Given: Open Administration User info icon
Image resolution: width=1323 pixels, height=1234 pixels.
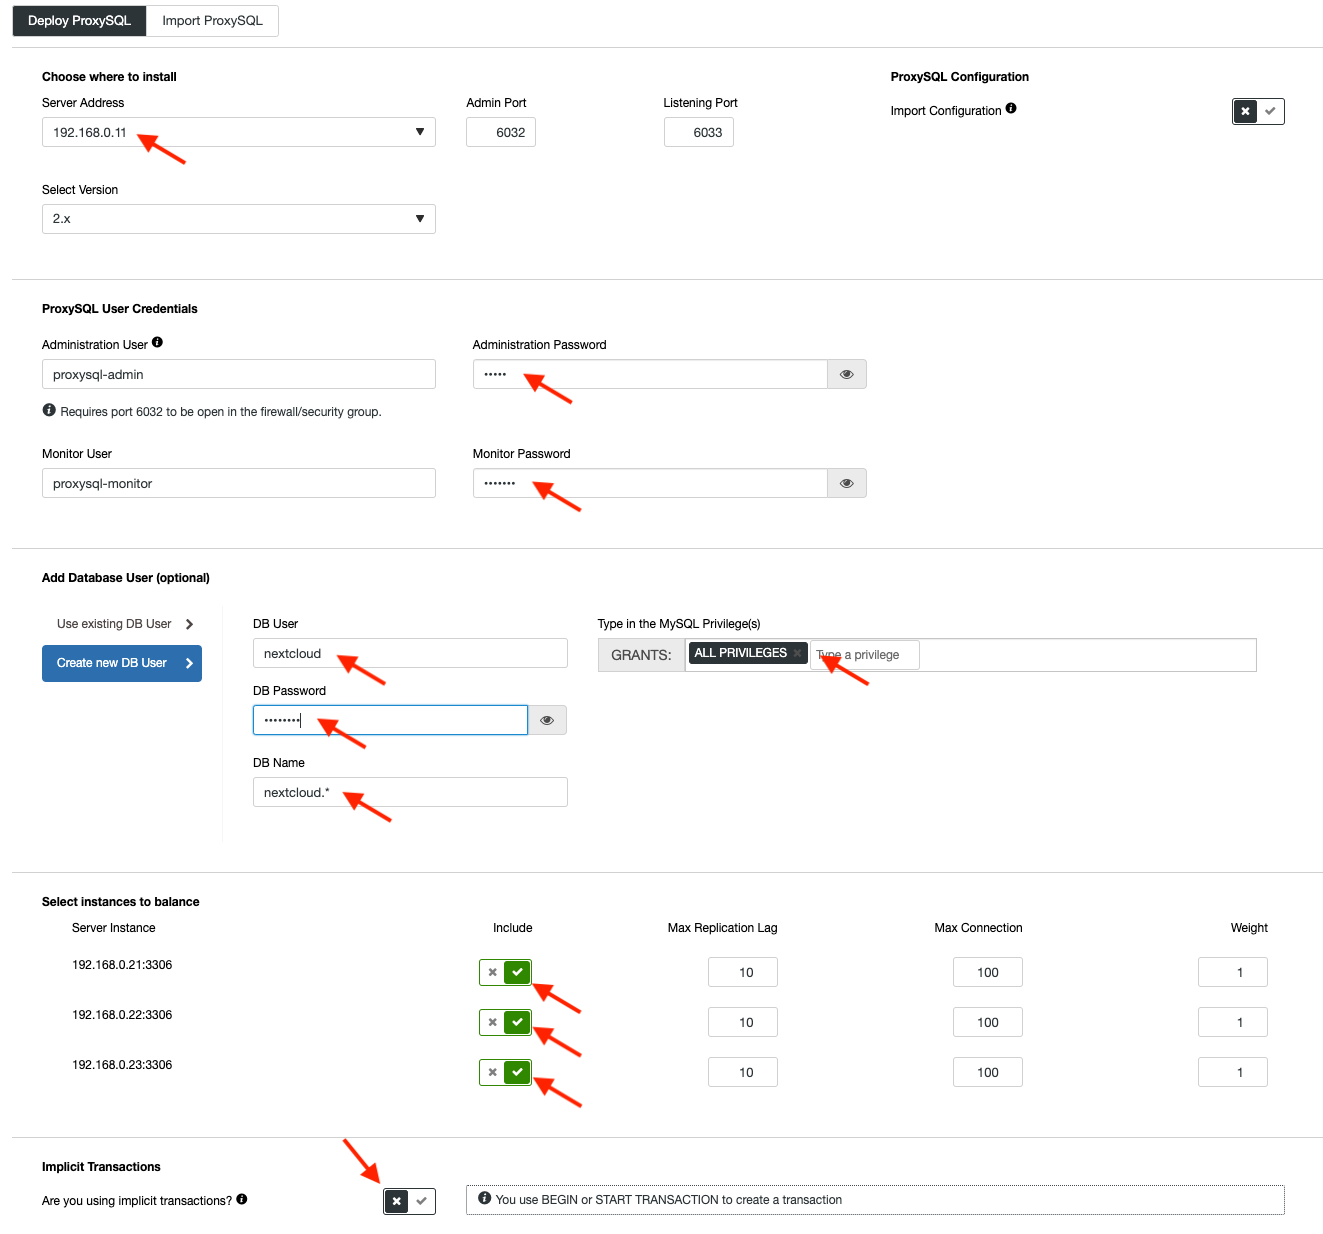Looking at the screenshot, I should [x=157, y=343].
